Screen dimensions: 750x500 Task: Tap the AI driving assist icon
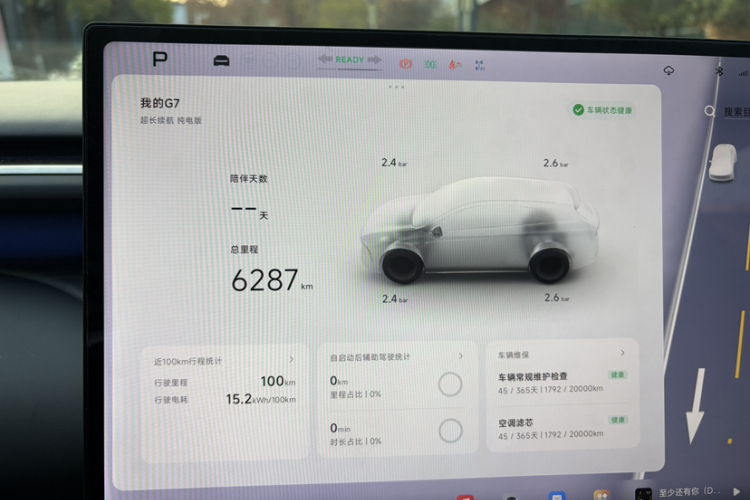pyautogui.click(x=479, y=65)
